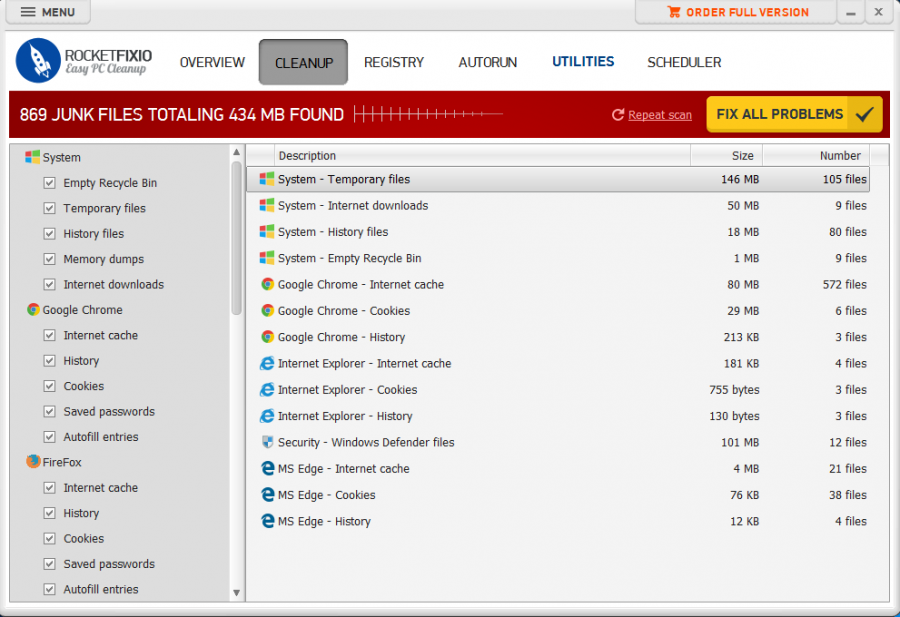900x617 pixels.
Task: Click the shopping cart icon
Action: [674, 12]
